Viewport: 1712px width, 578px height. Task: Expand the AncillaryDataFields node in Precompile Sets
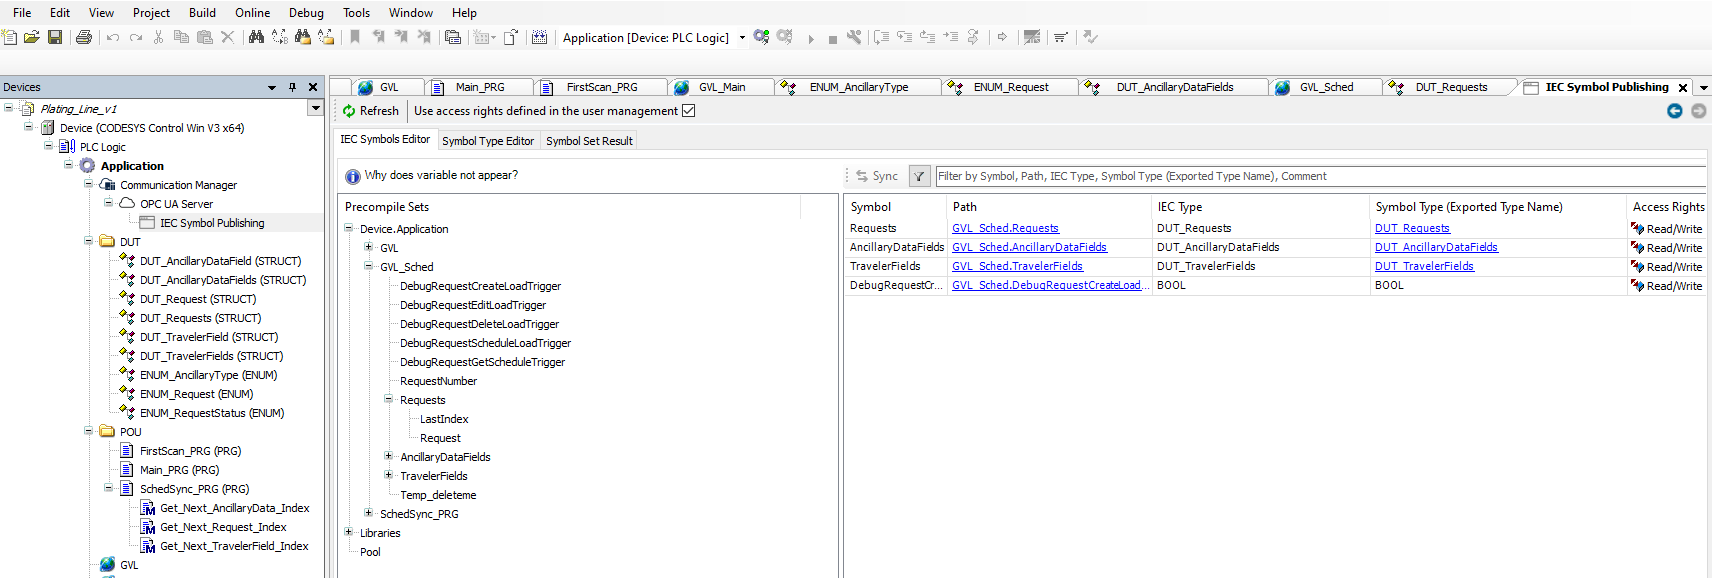click(x=389, y=457)
